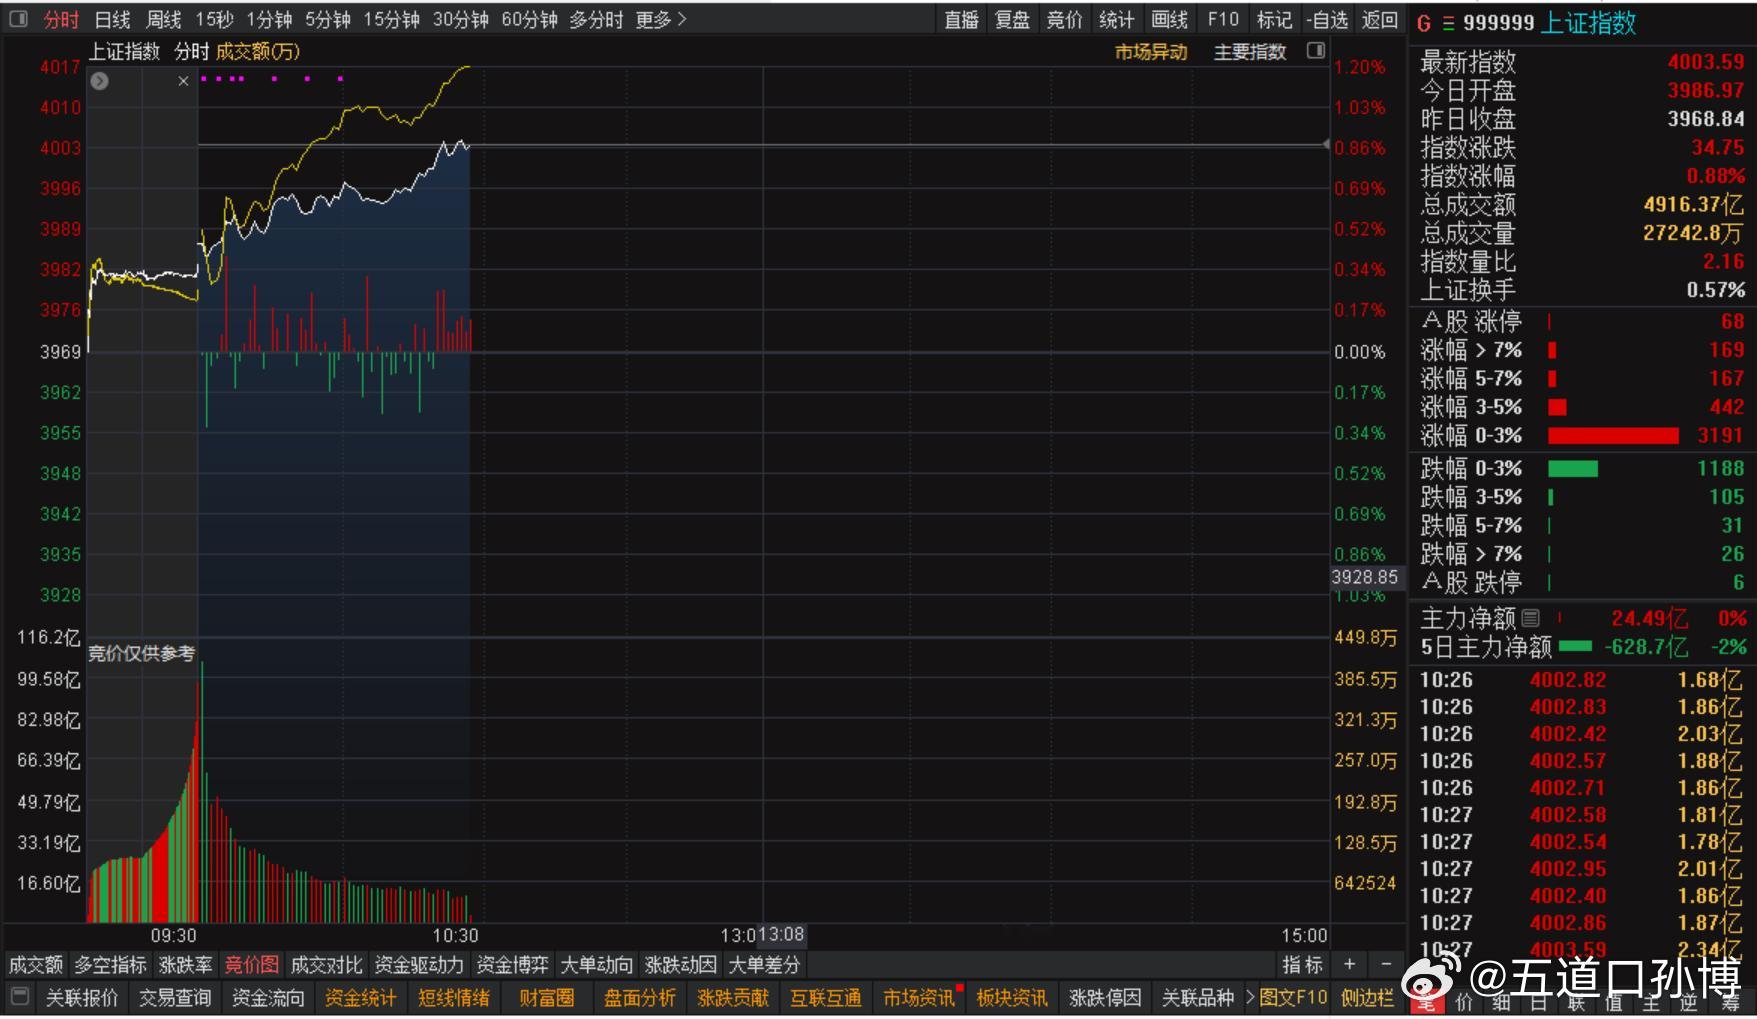The height and width of the screenshot is (1019, 1757).
Task: Select the 成交对比 indicator tab
Action: (x=326, y=964)
